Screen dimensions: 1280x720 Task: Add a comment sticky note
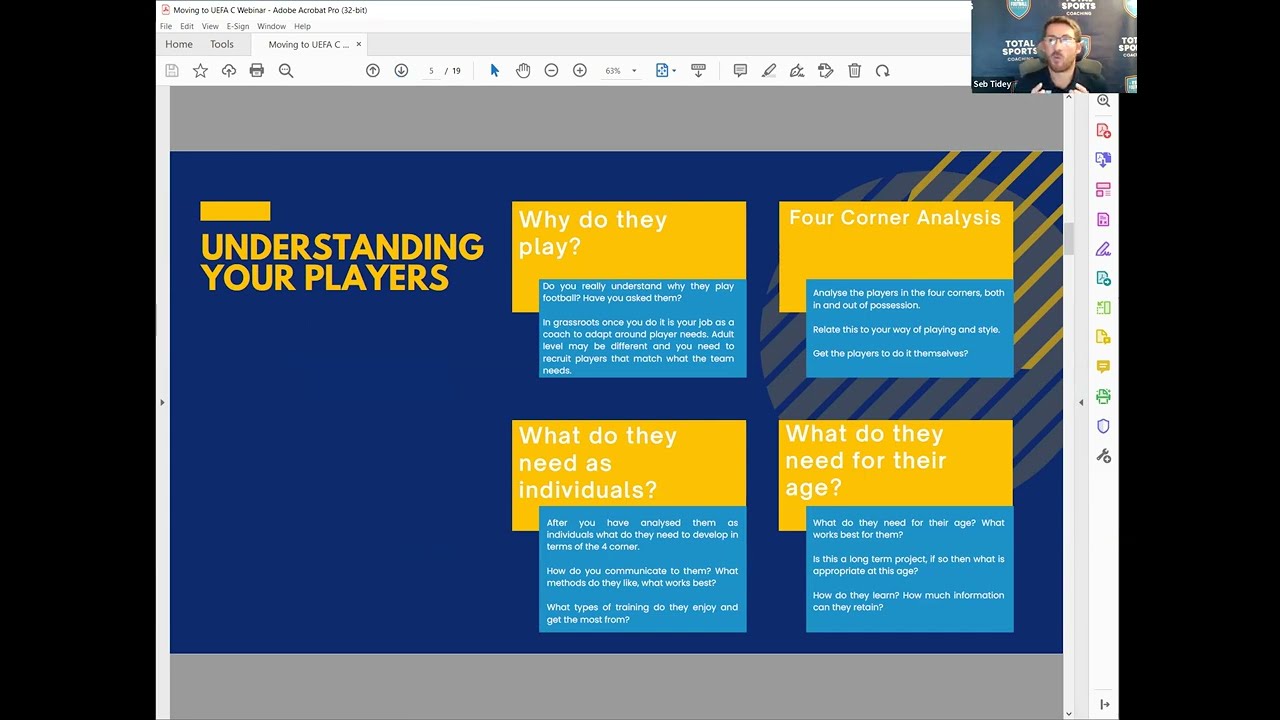click(740, 71)
